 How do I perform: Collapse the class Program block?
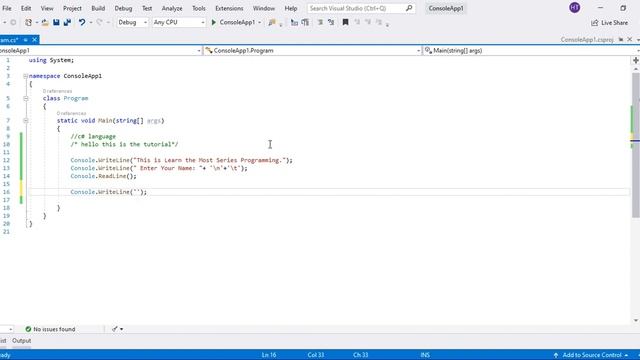coord(25,98)
